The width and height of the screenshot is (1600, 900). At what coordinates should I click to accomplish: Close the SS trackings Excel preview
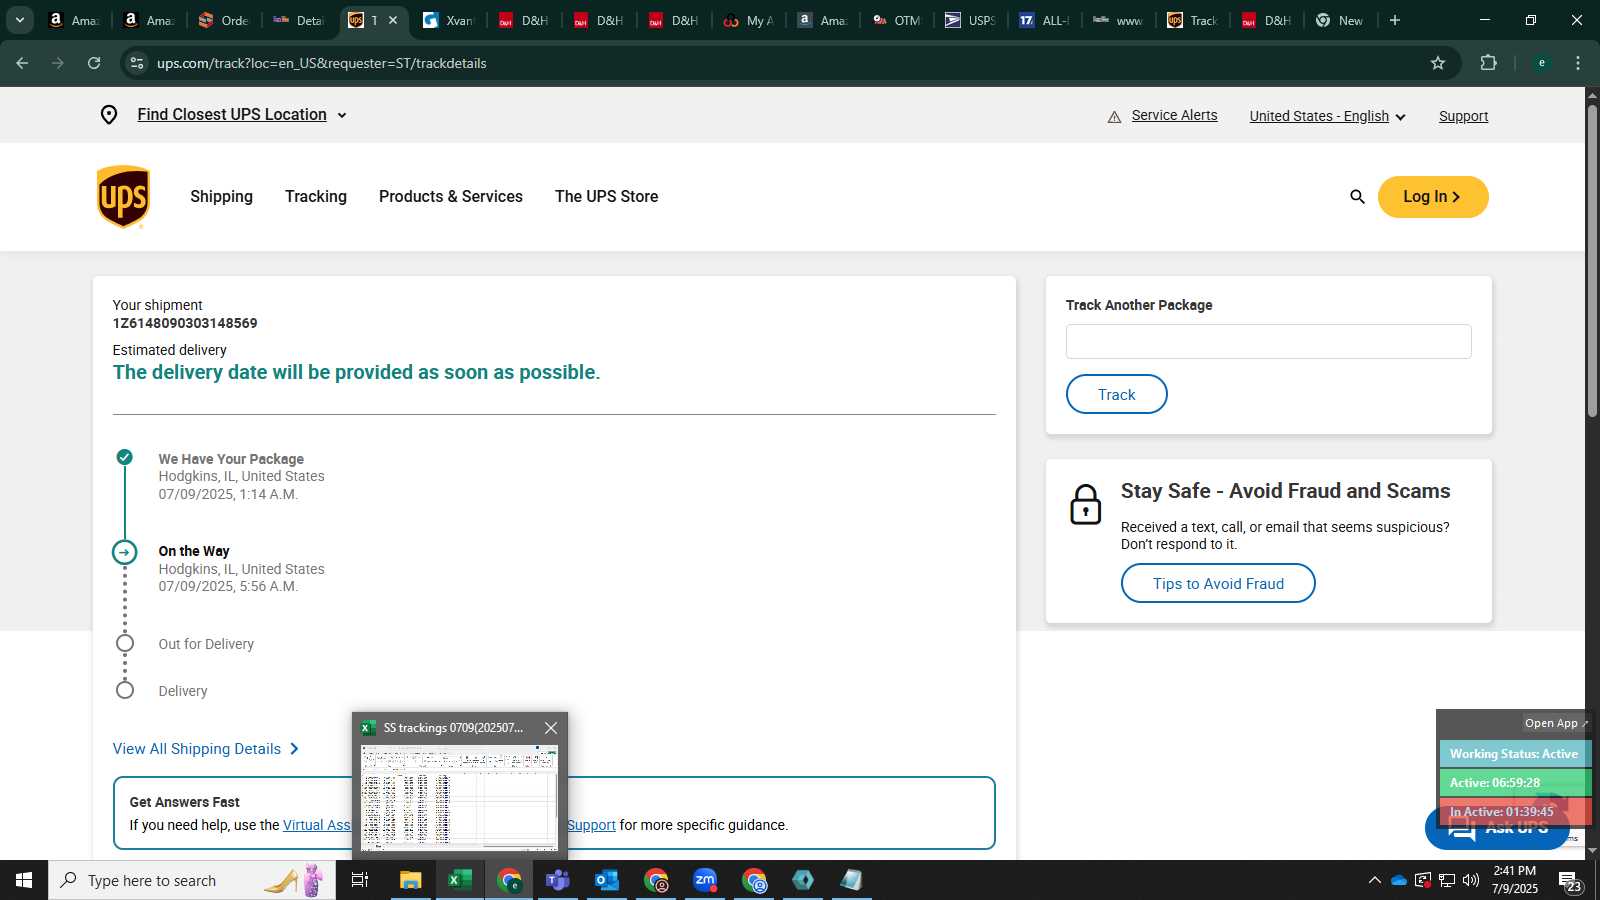550,728
